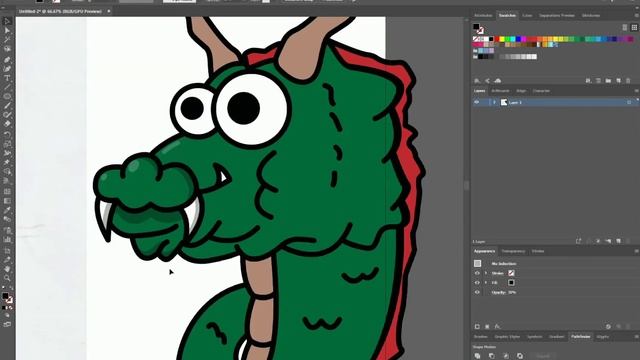Click the Fill color box in Appearance
Image resolution: width=640 pixels, height=360 pixels.
511,282
